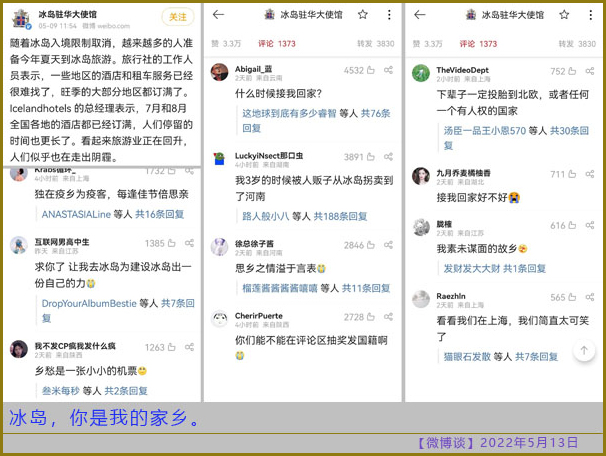The image size is (606, 456).
Task: Share LuckyiNsect那口虫's comment
Action: [x=389, y=157]
